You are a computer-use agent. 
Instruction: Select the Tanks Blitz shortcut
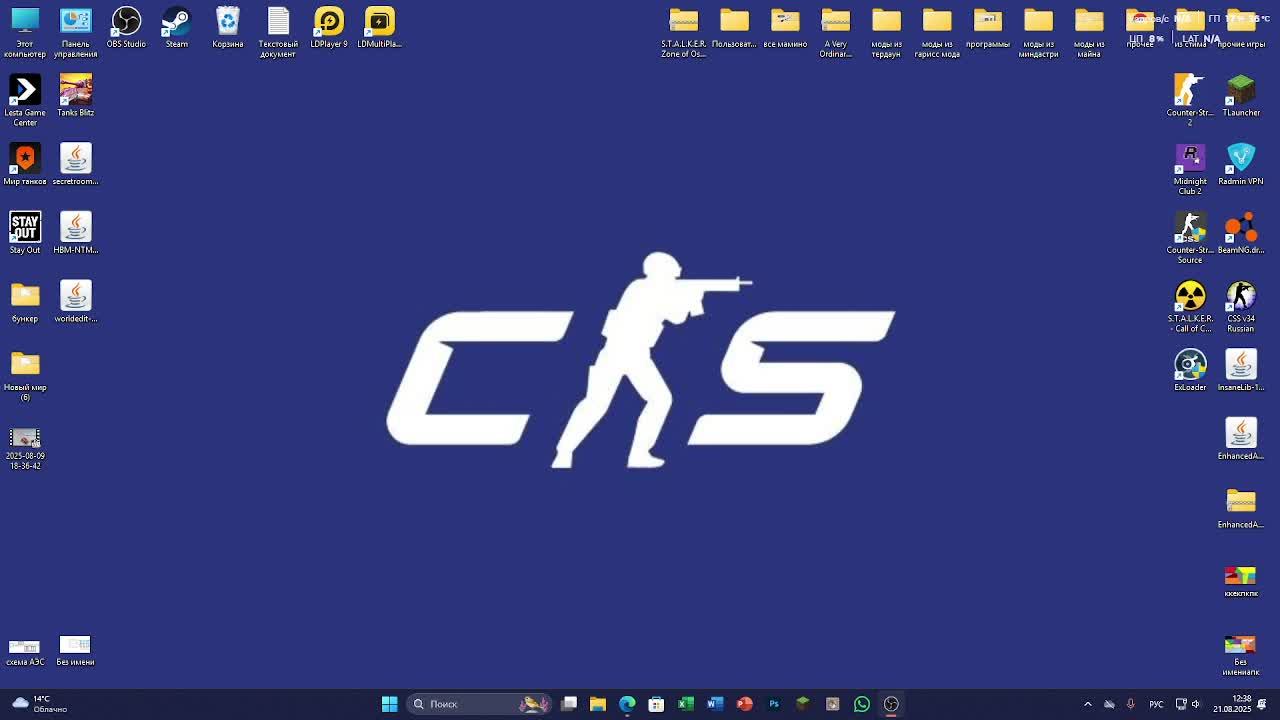click(x=76, y=95)
